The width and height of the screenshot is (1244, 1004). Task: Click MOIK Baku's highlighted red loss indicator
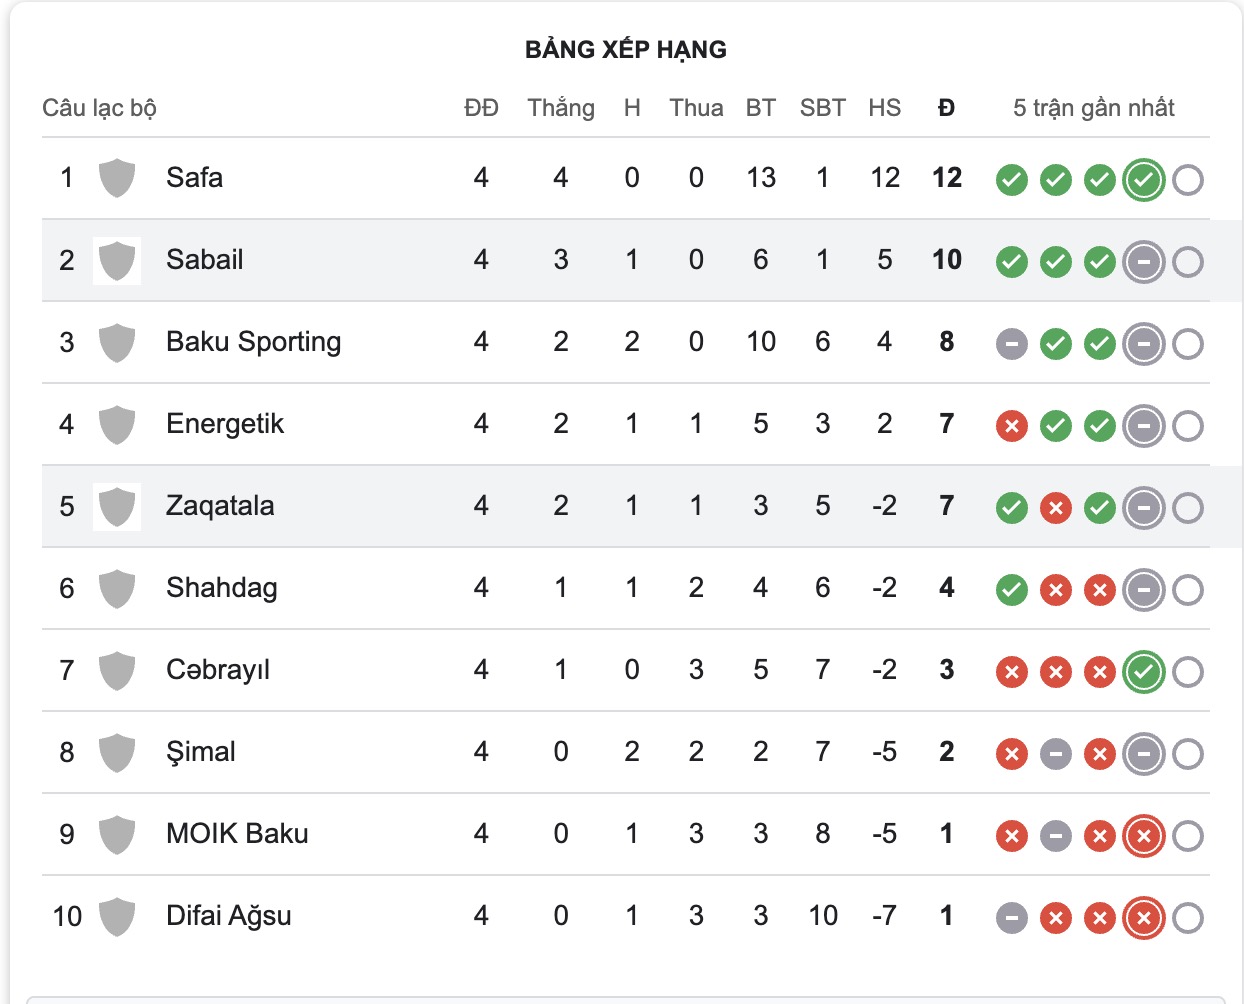coord(1143,834)
